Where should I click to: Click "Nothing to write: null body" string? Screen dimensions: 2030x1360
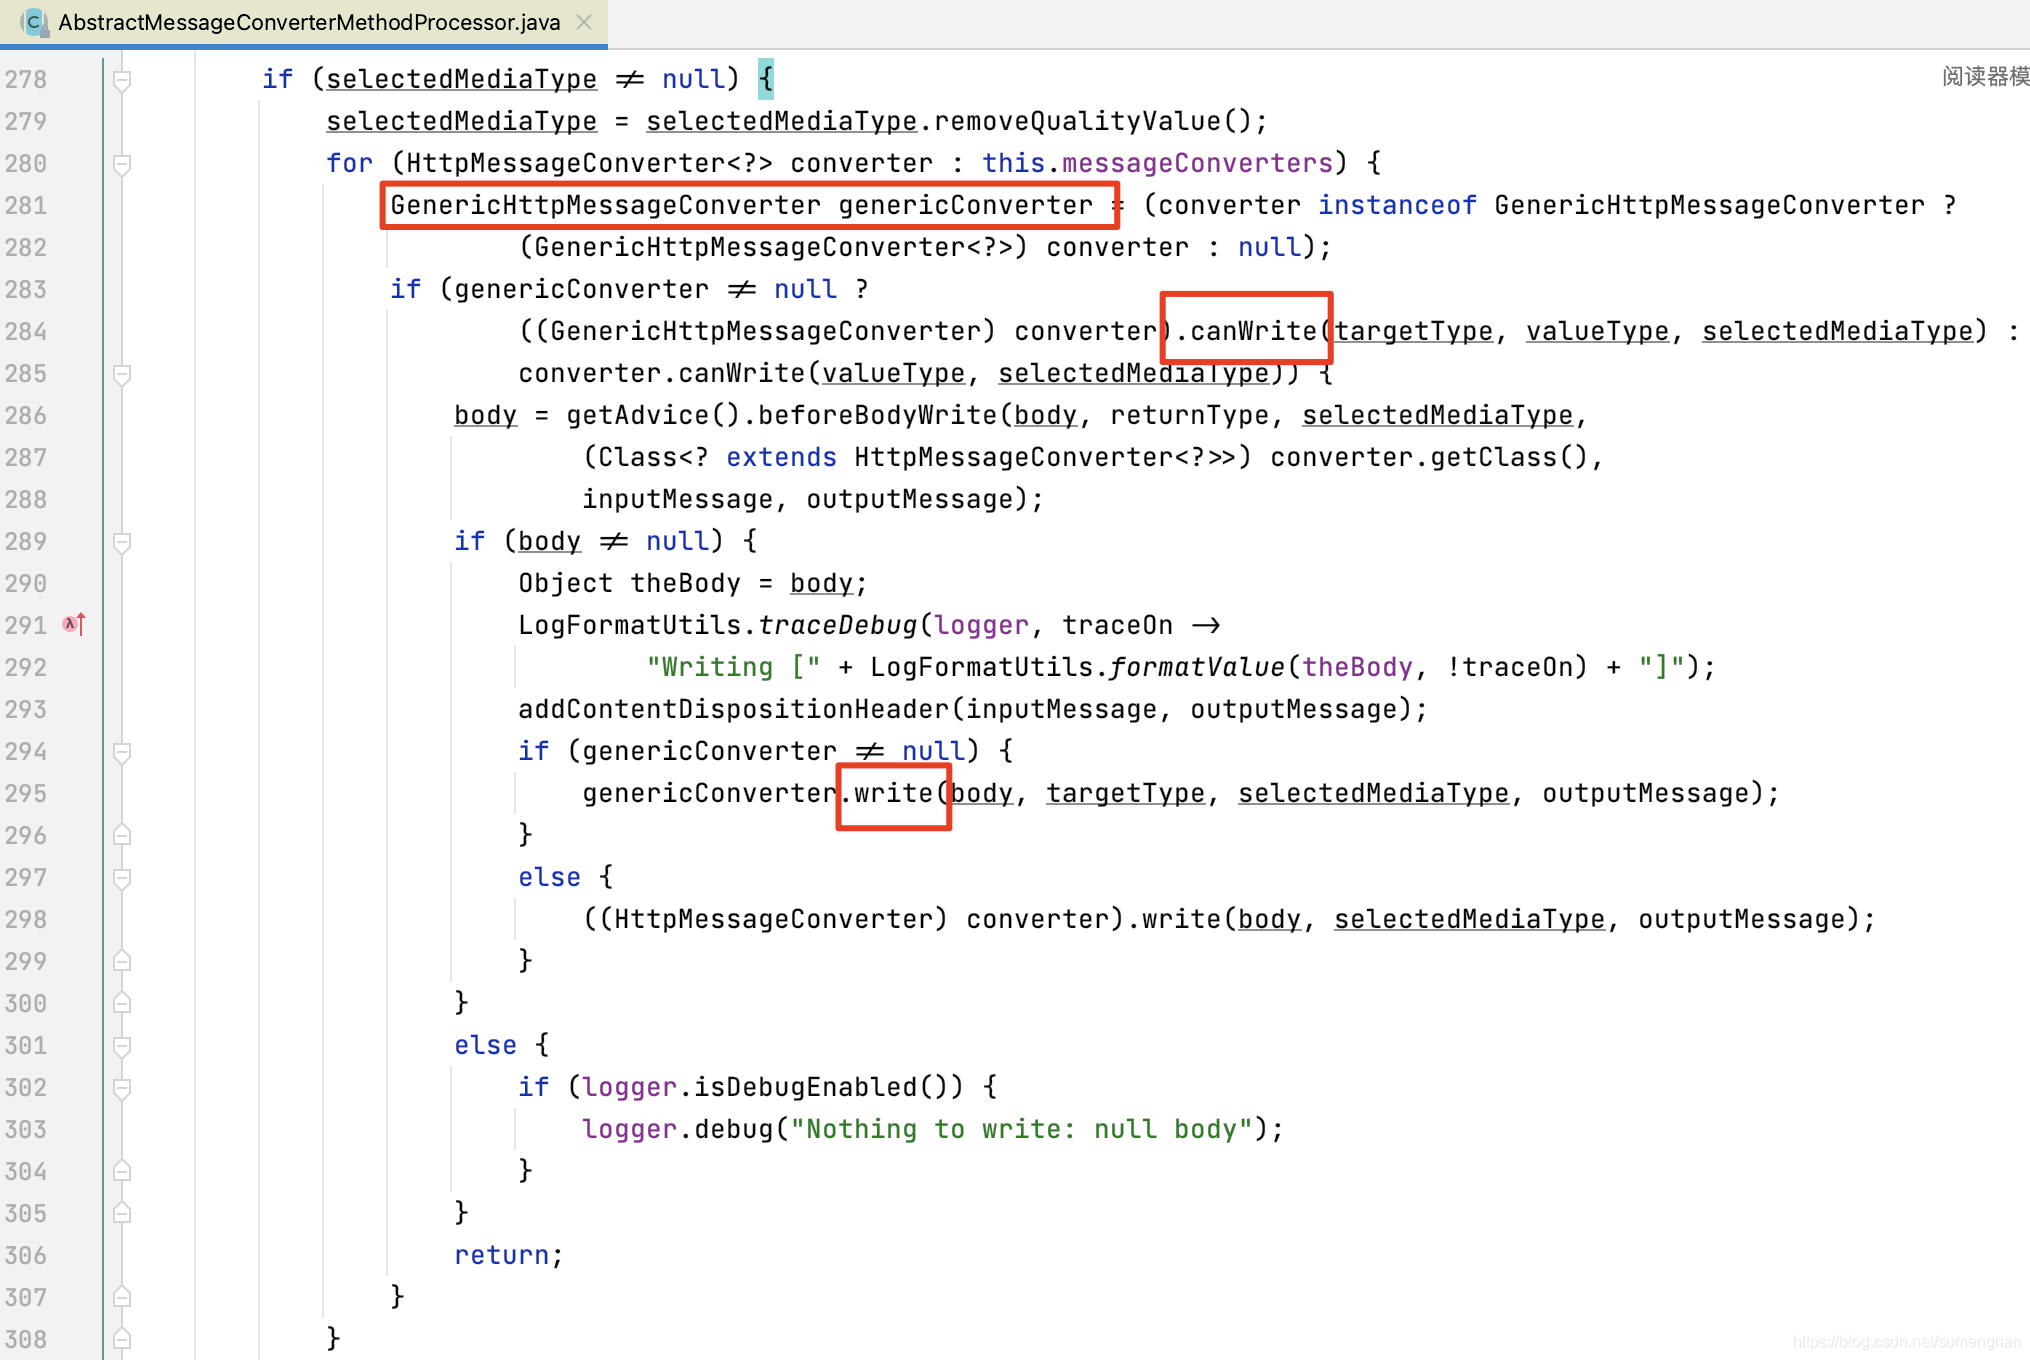tap(1022, 1129)
